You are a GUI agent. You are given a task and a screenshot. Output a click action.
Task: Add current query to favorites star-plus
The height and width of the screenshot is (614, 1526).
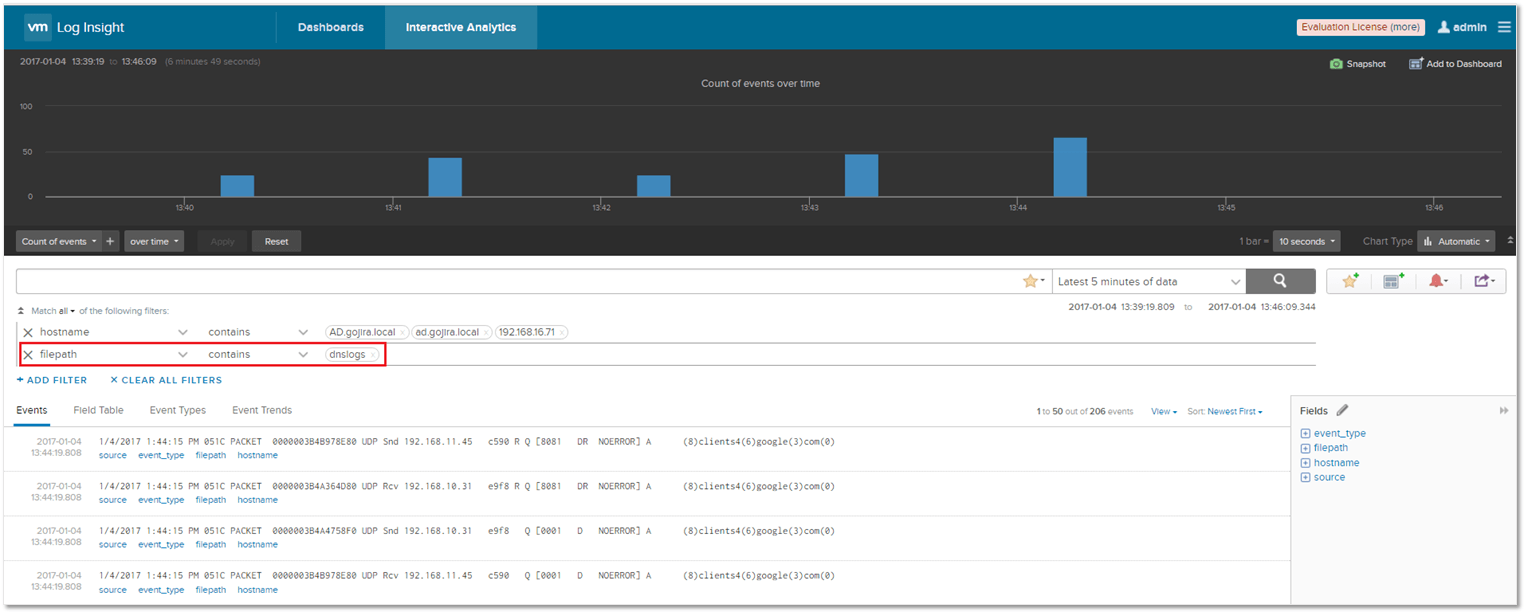coord(1350,281)
